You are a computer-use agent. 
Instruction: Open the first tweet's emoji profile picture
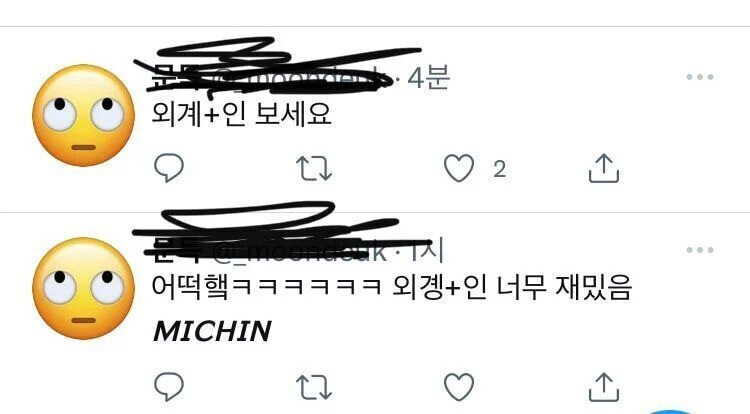[83, 115]
